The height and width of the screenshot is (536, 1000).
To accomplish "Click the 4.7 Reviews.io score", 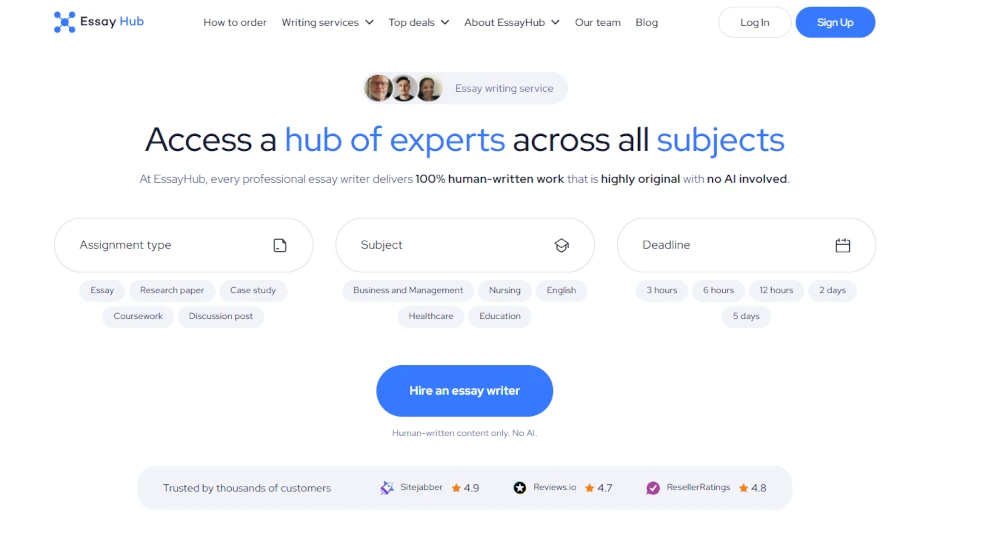I will tap(605, 488).
